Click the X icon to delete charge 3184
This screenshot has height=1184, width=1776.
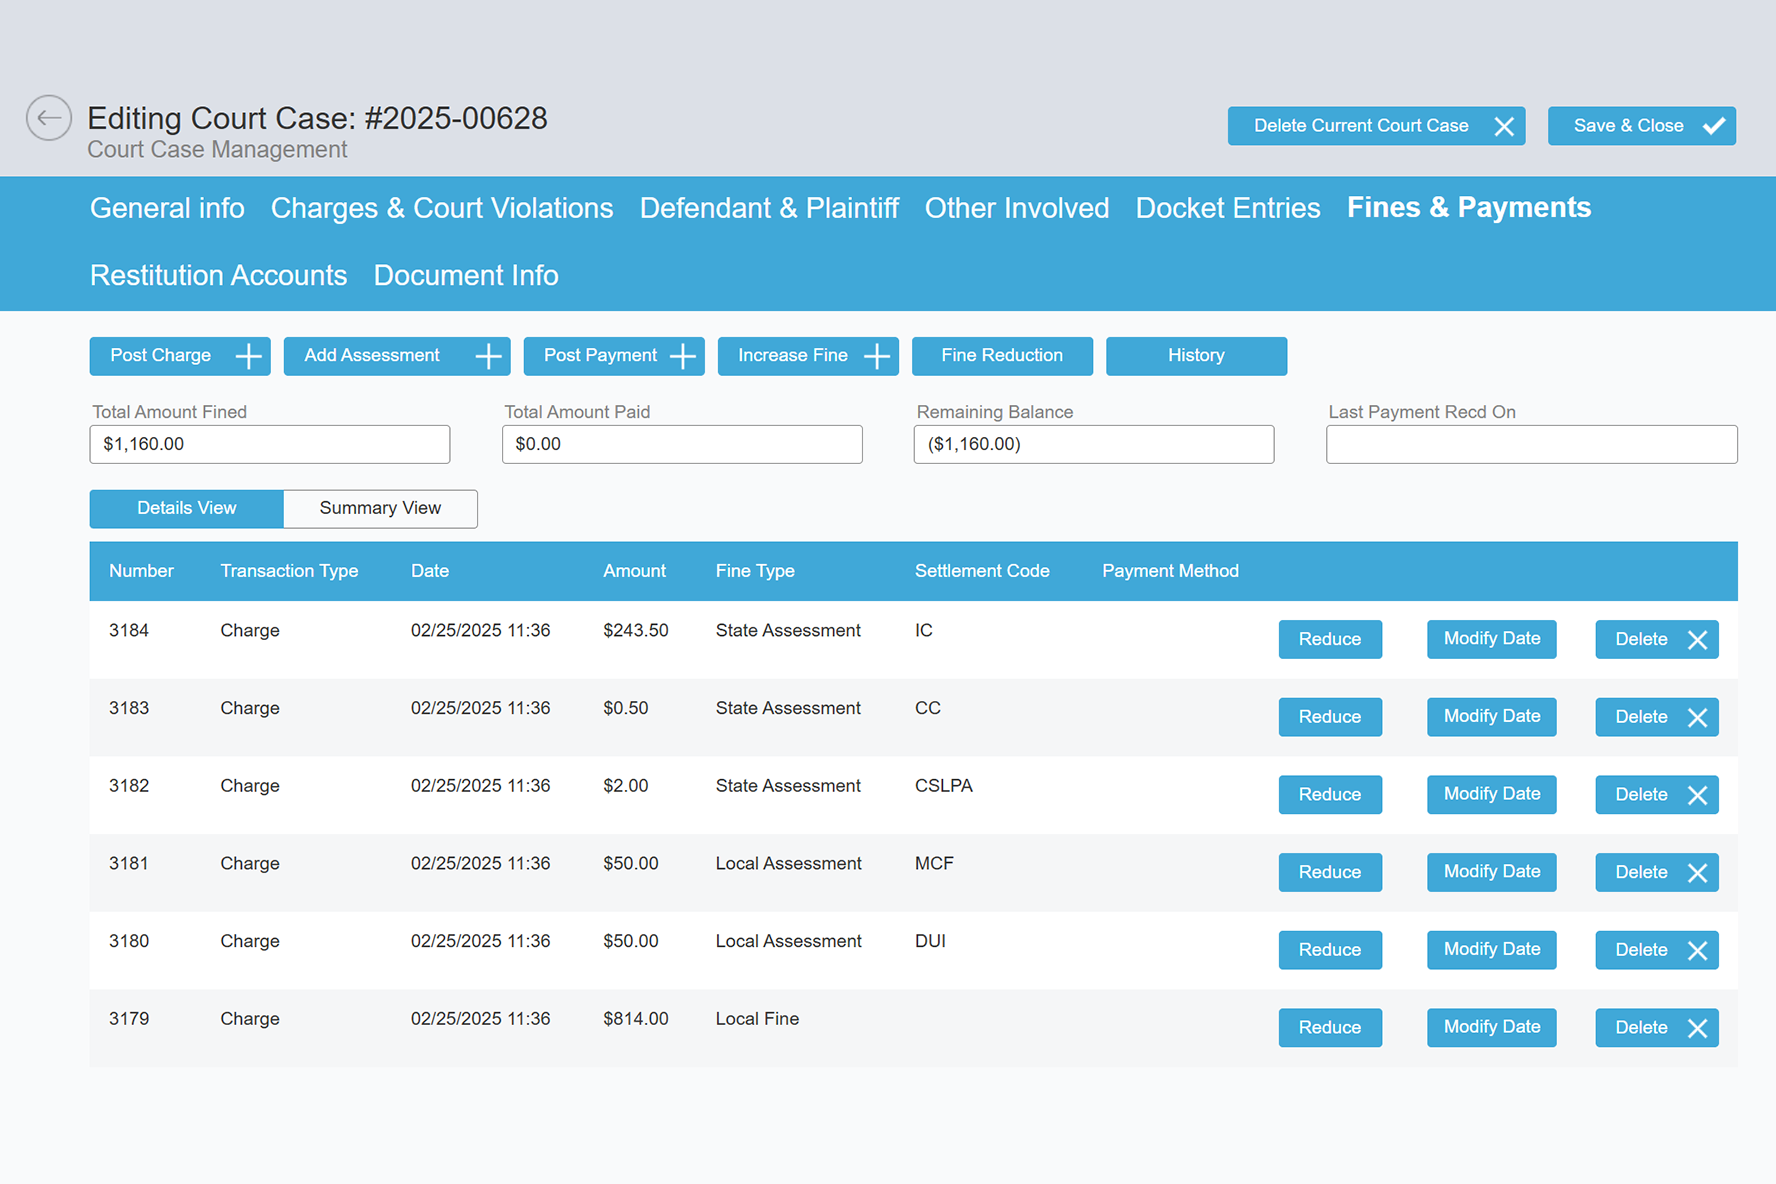(1697, 639)
